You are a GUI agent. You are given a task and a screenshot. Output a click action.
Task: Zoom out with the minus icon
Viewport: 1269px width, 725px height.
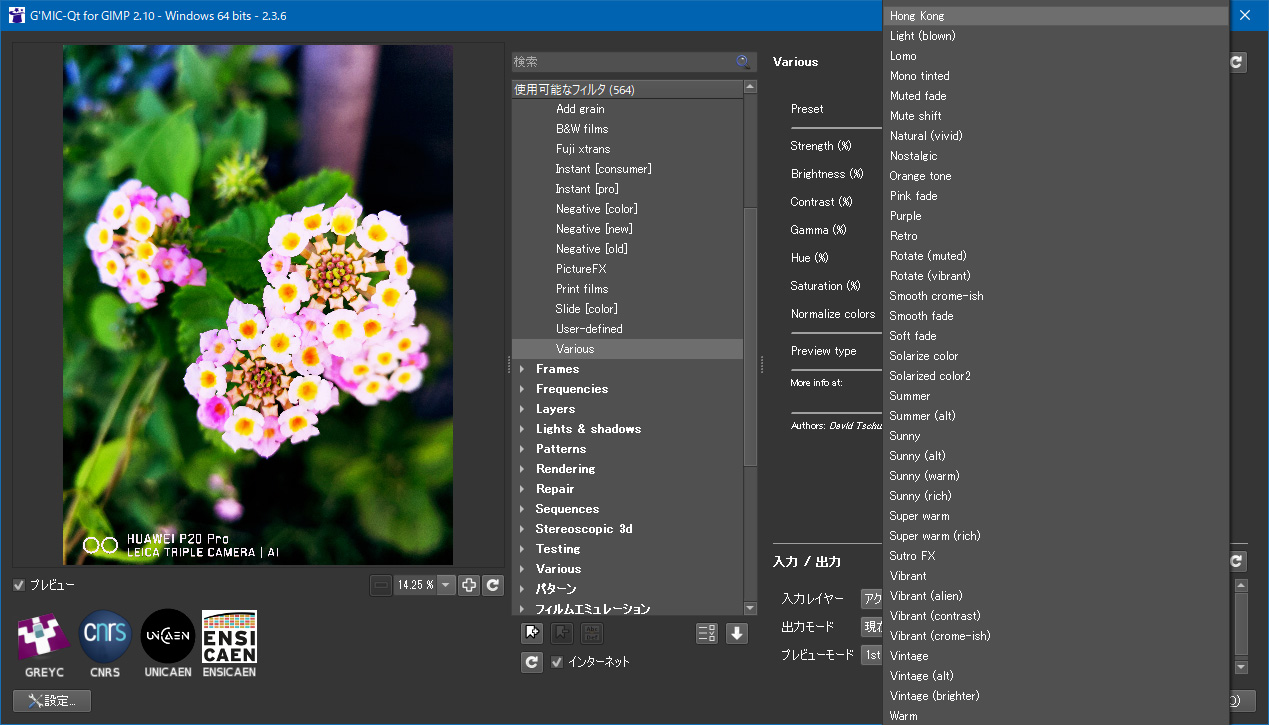(x=381, y=585)
